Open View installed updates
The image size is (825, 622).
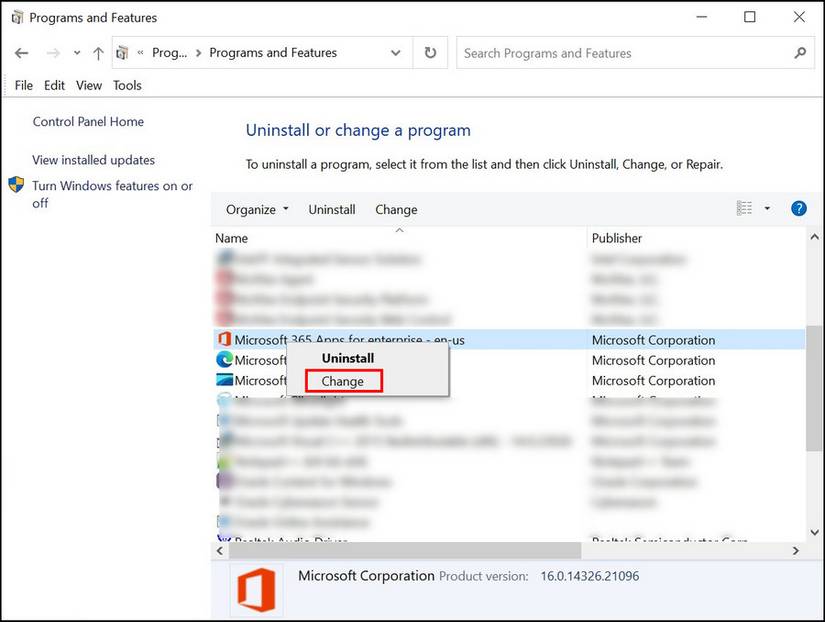click(93, 159)
